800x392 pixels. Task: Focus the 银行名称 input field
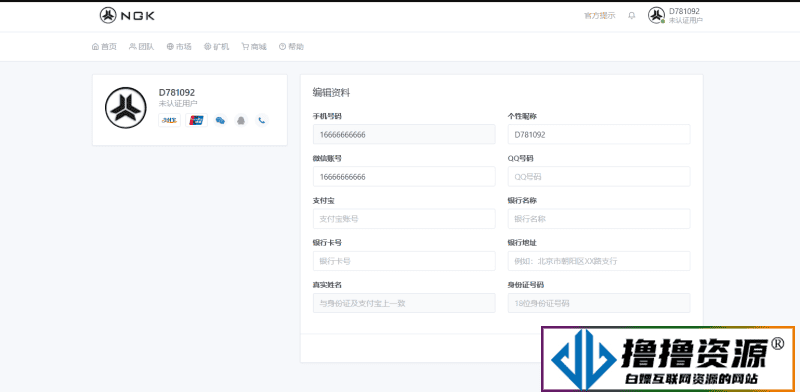pos(599,218)
